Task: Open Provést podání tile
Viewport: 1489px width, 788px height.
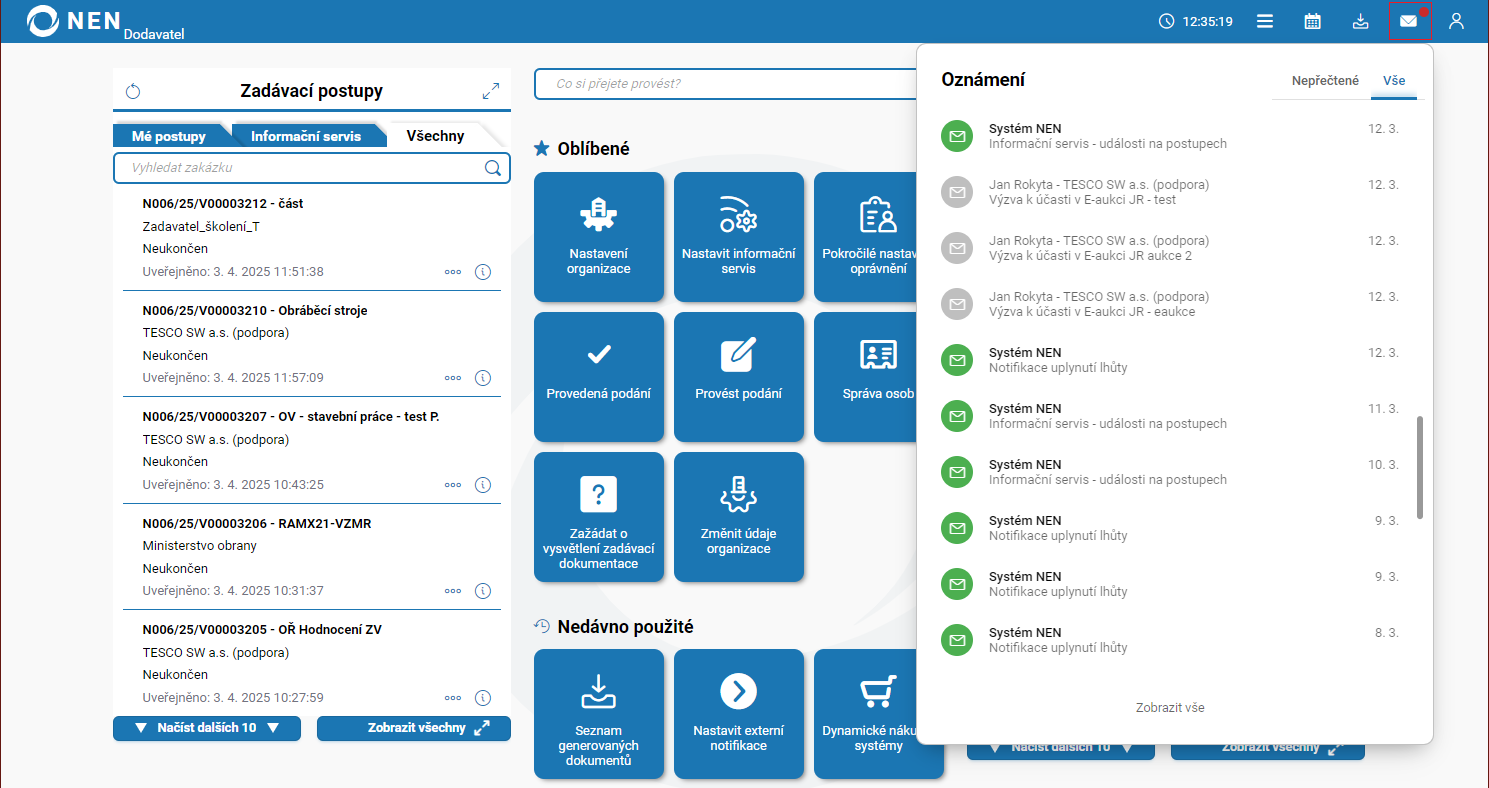Action: click(x=739, y=377)
